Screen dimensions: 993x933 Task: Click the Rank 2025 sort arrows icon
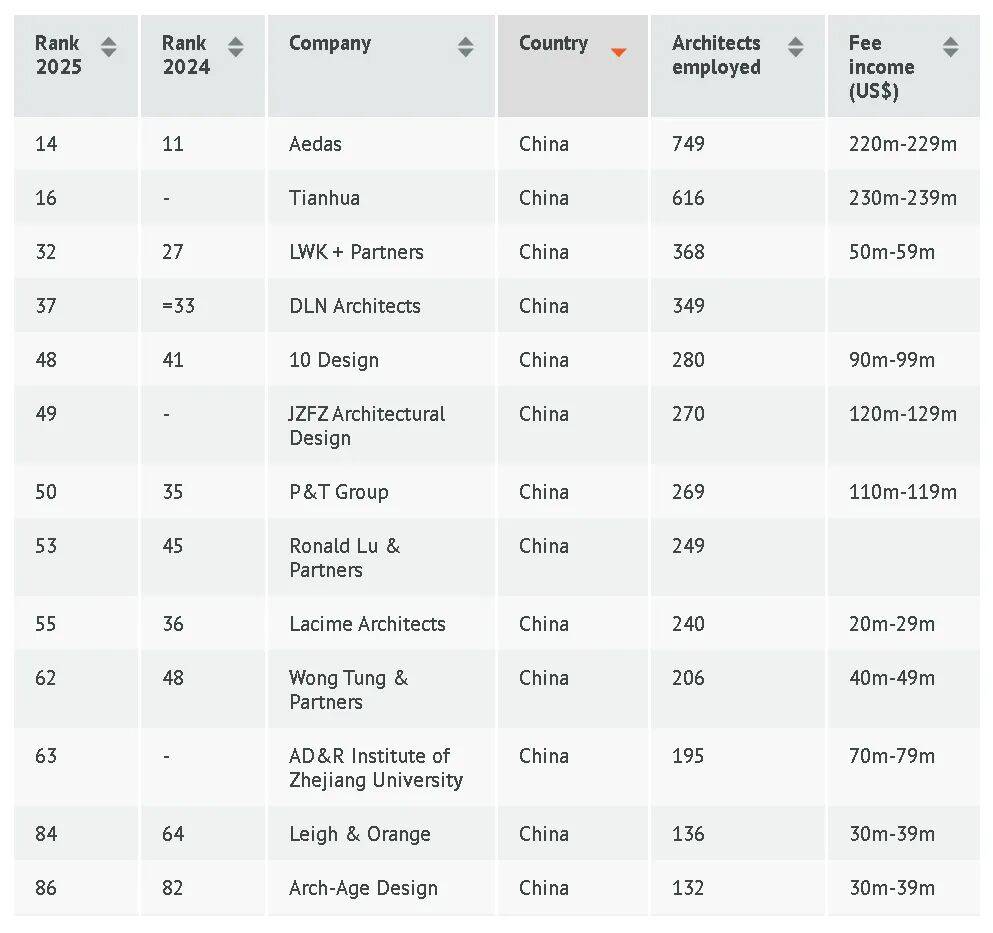click(x=108, y=47)
